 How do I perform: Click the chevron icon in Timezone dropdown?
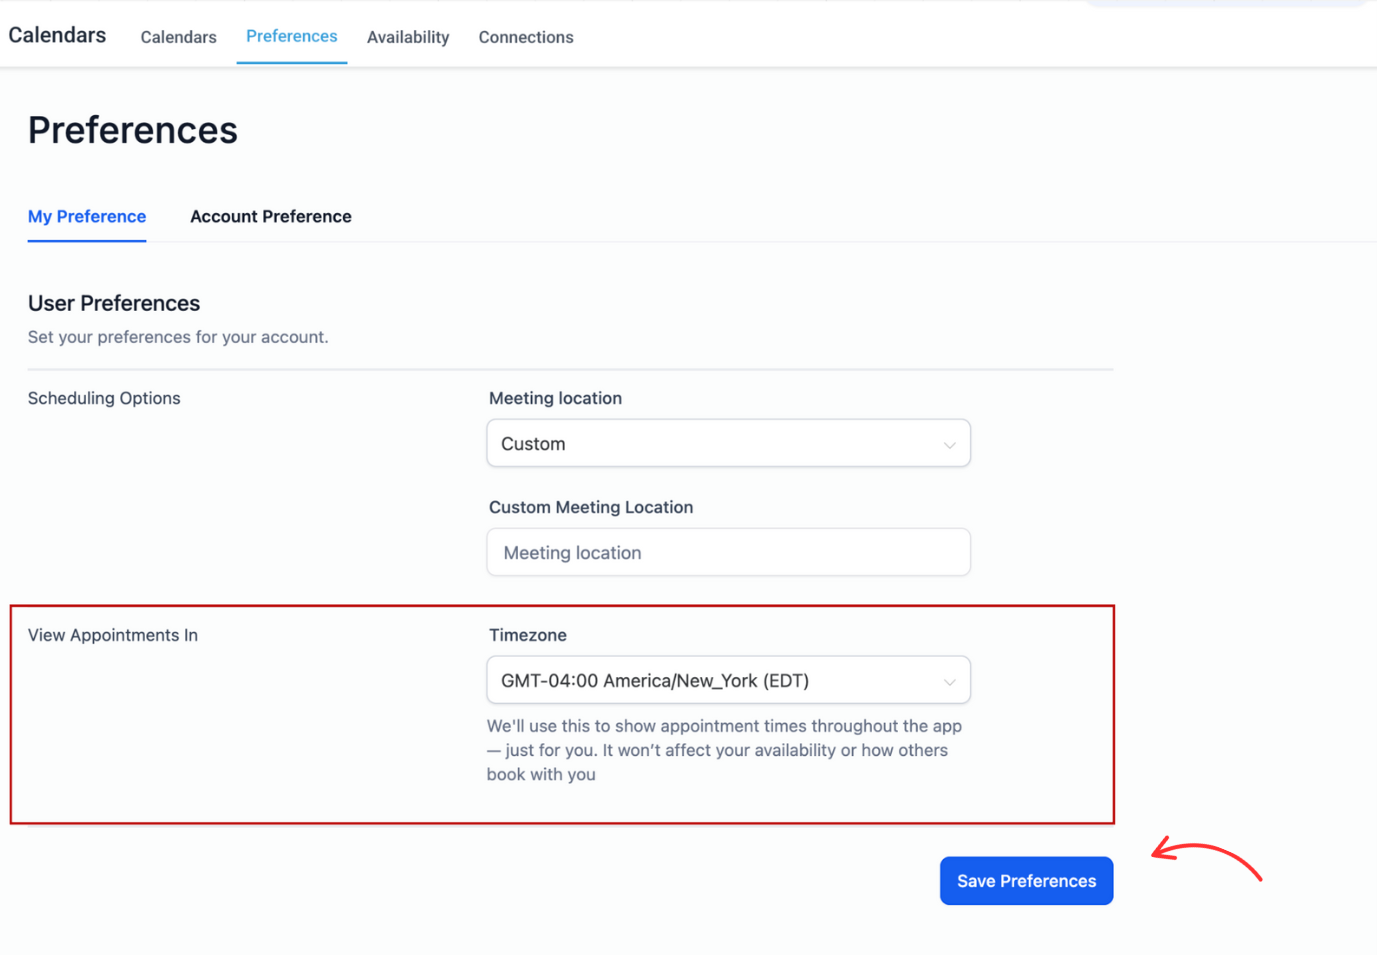point(949,681)
